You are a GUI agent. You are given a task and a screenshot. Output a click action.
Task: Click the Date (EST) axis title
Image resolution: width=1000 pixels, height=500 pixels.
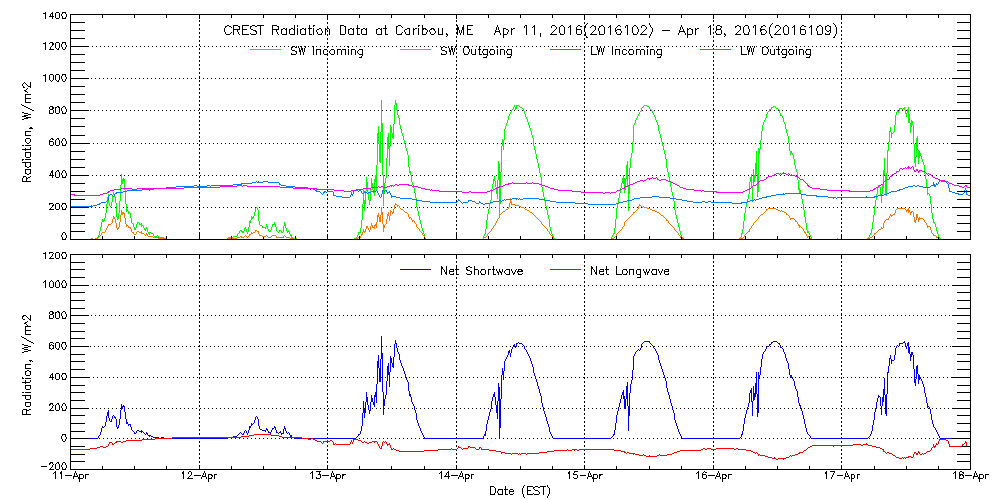click(521, 491)
